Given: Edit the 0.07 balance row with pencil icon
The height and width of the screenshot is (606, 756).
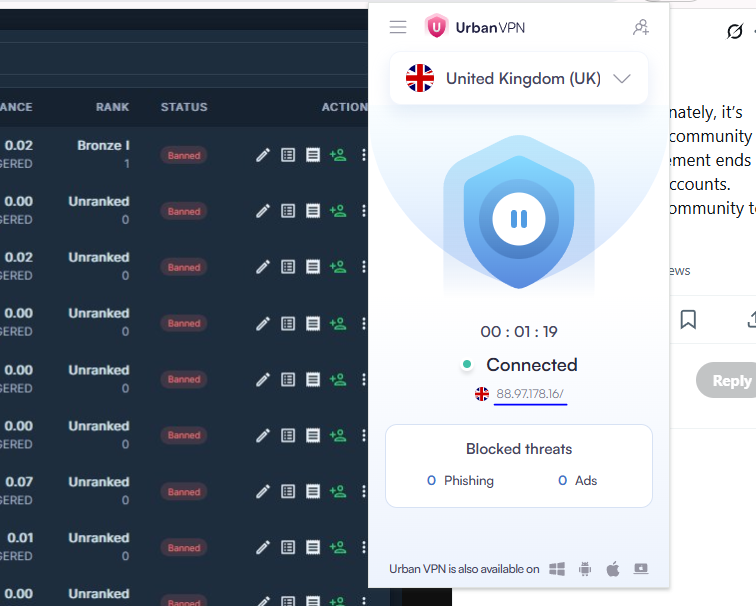Looking at the screenshot, I should [x=263, y=491].
